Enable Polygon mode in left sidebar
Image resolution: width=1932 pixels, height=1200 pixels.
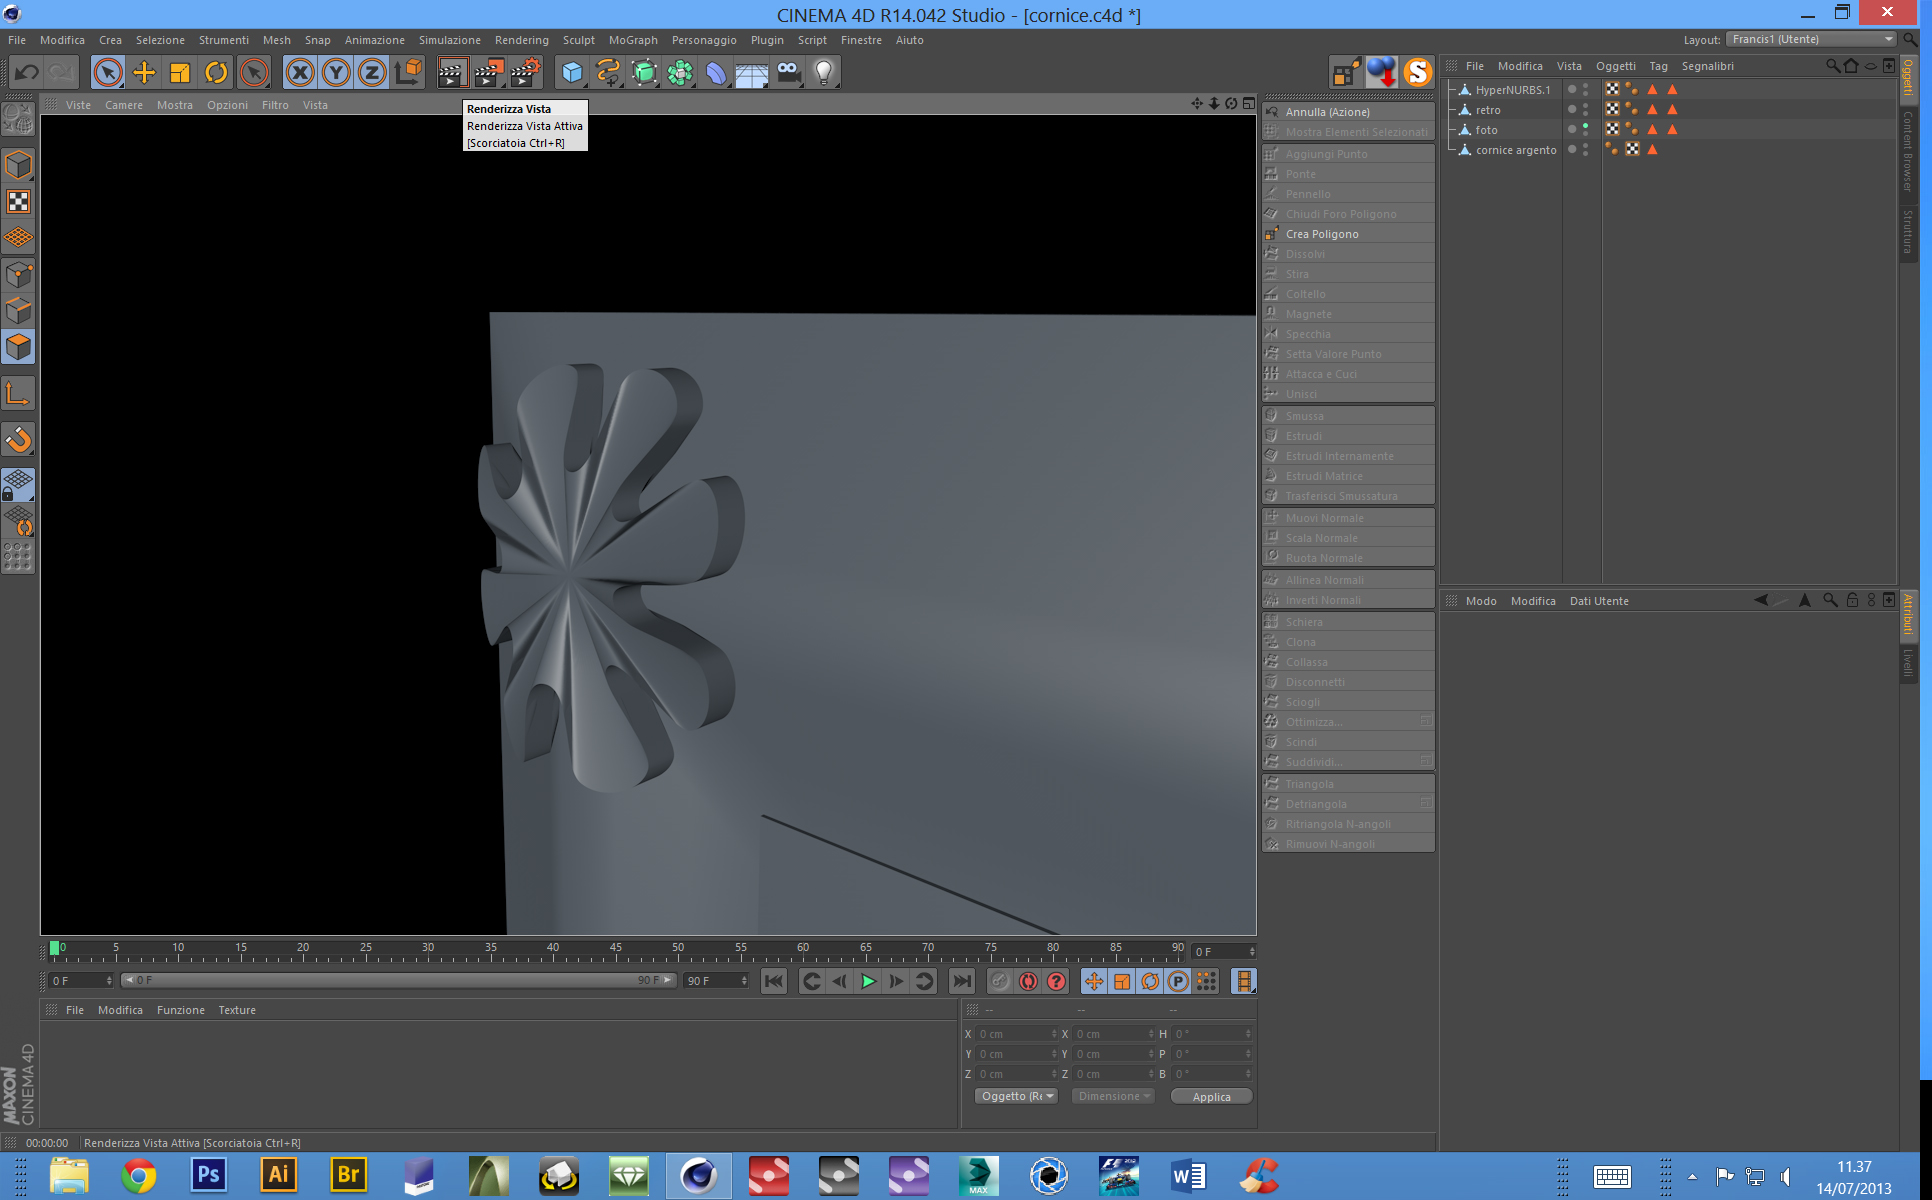click(x=18, y=347)
